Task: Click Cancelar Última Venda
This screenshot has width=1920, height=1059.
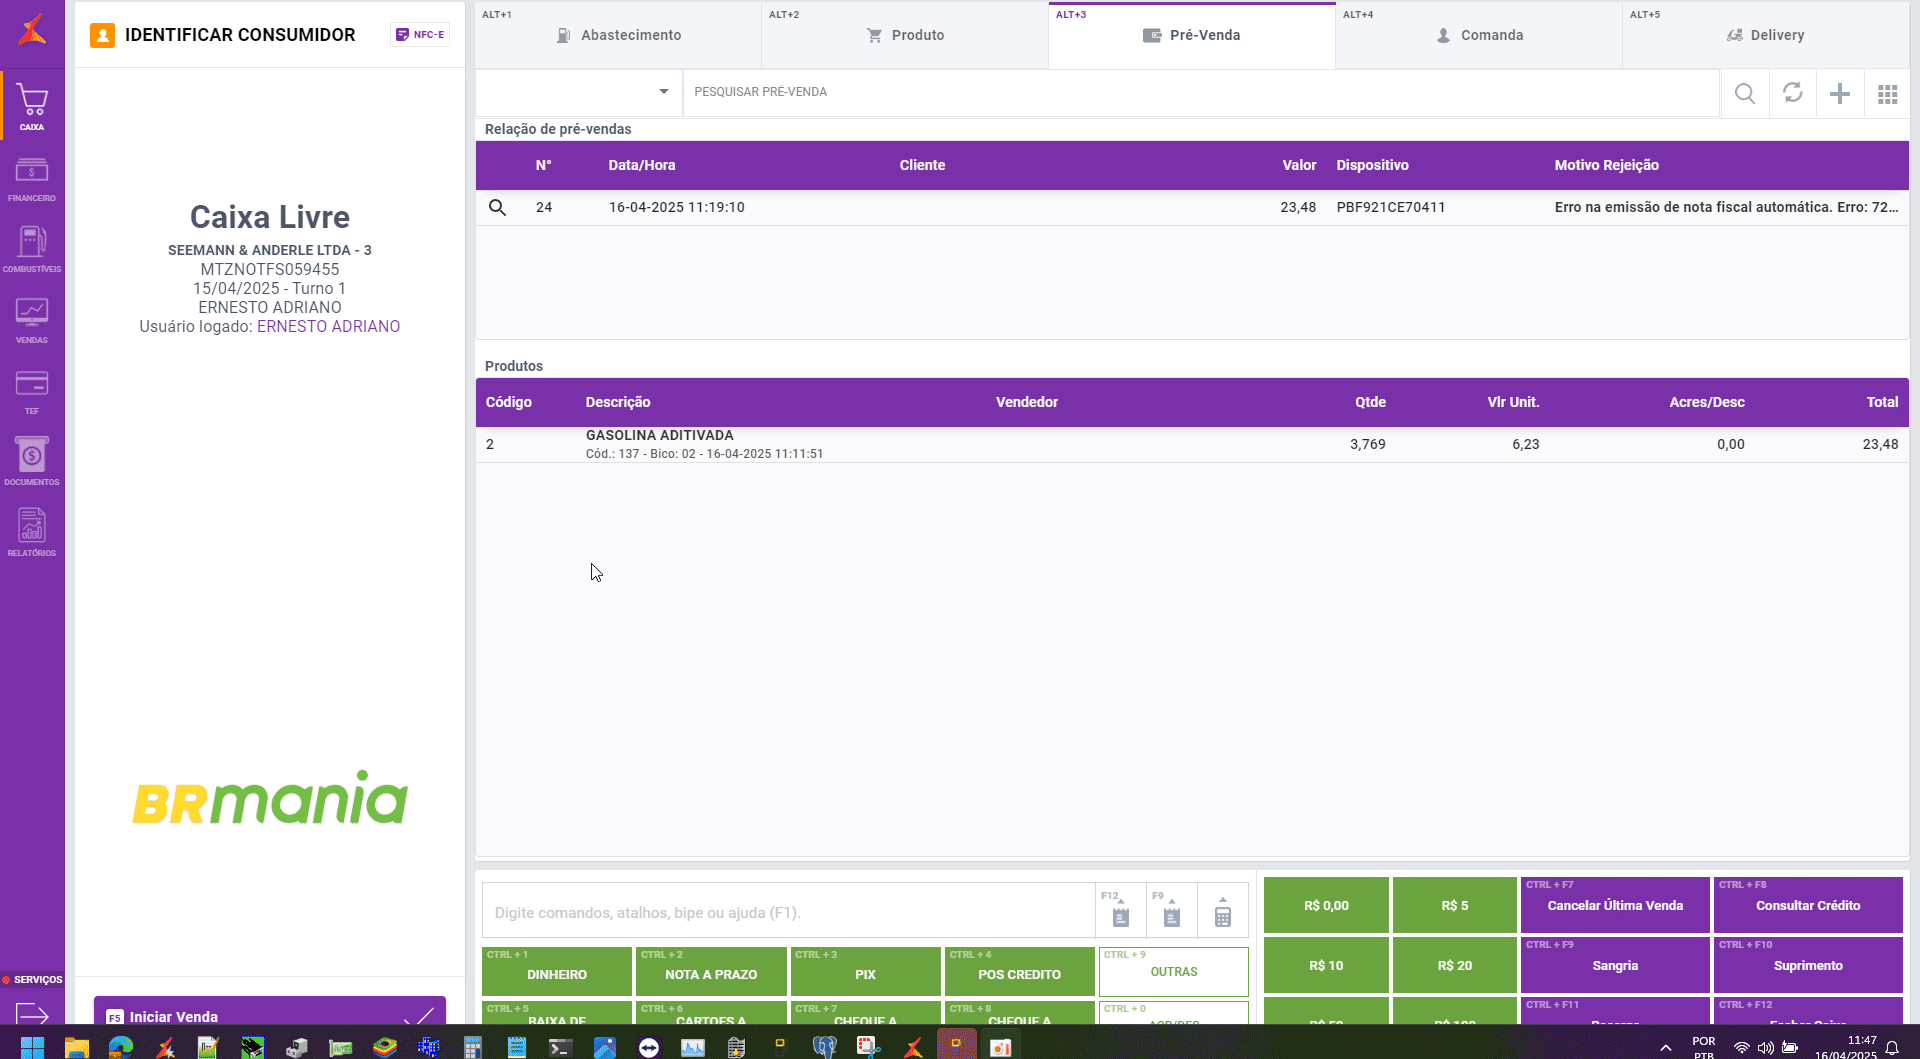Action: pyautogui.click(x=1615, y=905)
